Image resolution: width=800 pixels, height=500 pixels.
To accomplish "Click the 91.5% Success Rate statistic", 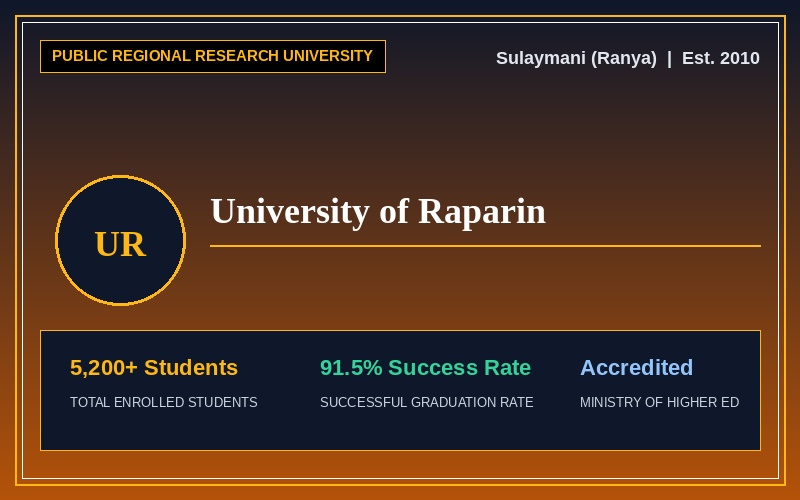I will pyautogui.click(x=426, y=368).
